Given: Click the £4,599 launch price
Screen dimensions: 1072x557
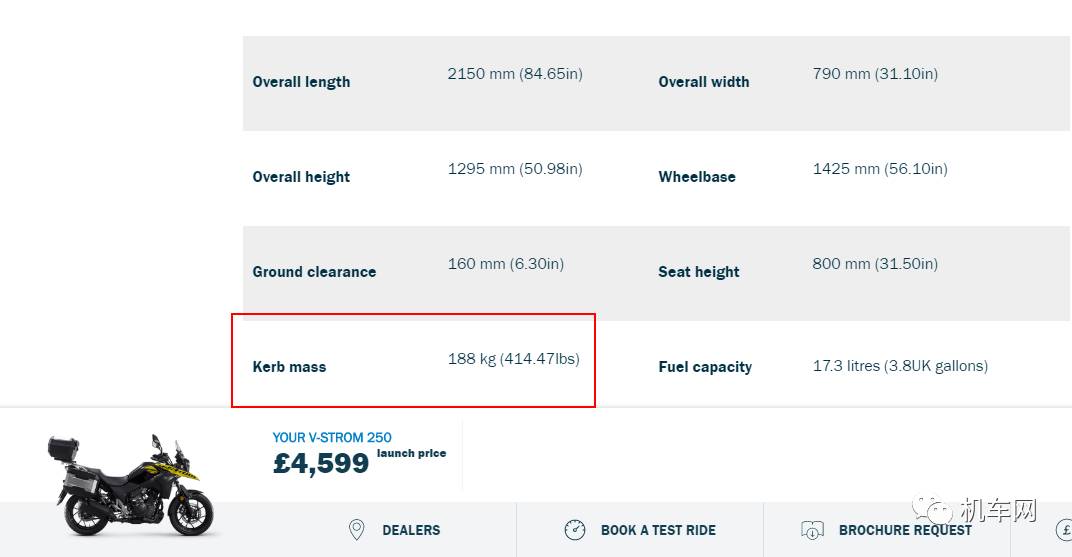Looking at the screenshot, I should 321,463.
